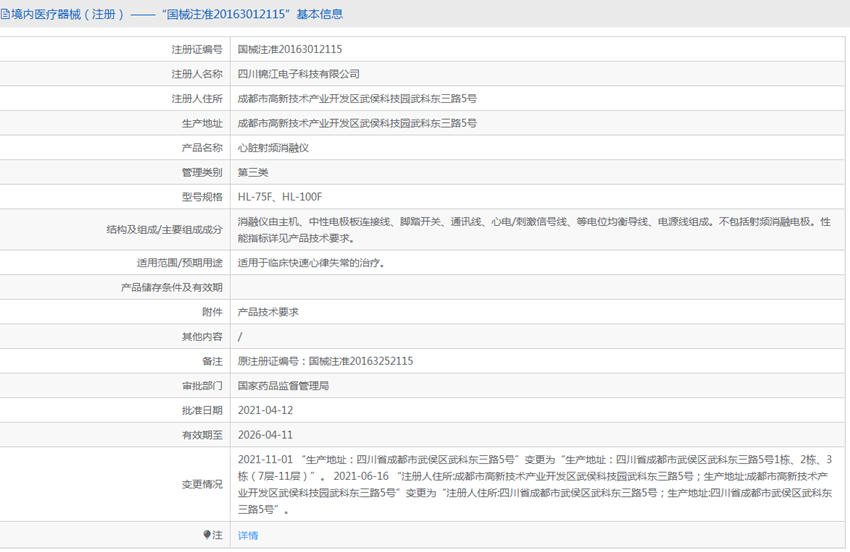The height and width of the screenshot is (552, 850).
Task: Open the 详情 details link
Action: point(247,535)
